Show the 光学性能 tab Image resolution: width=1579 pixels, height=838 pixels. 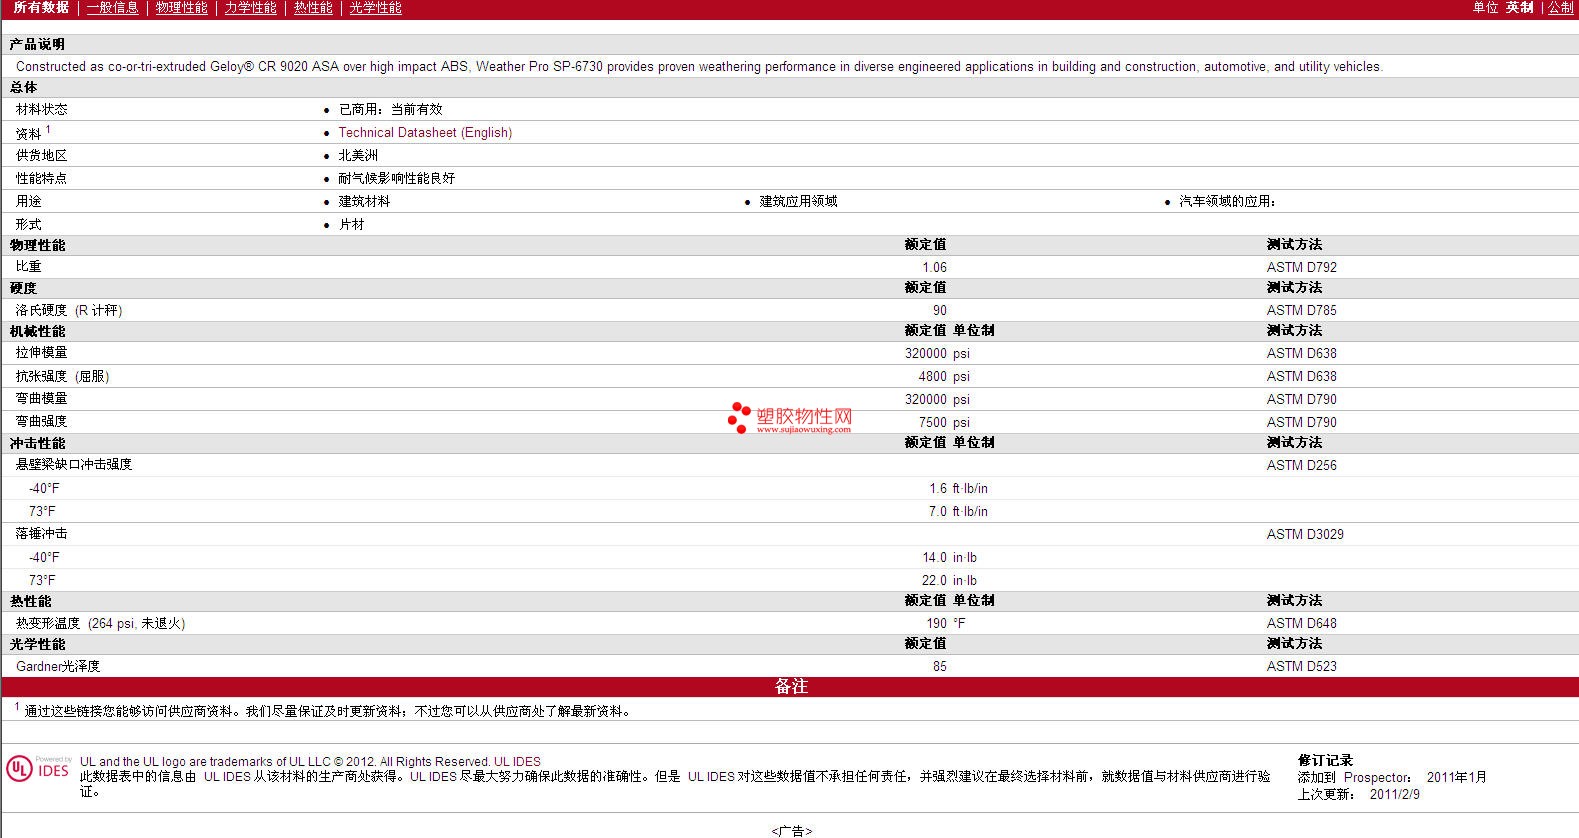coord(375,7)
